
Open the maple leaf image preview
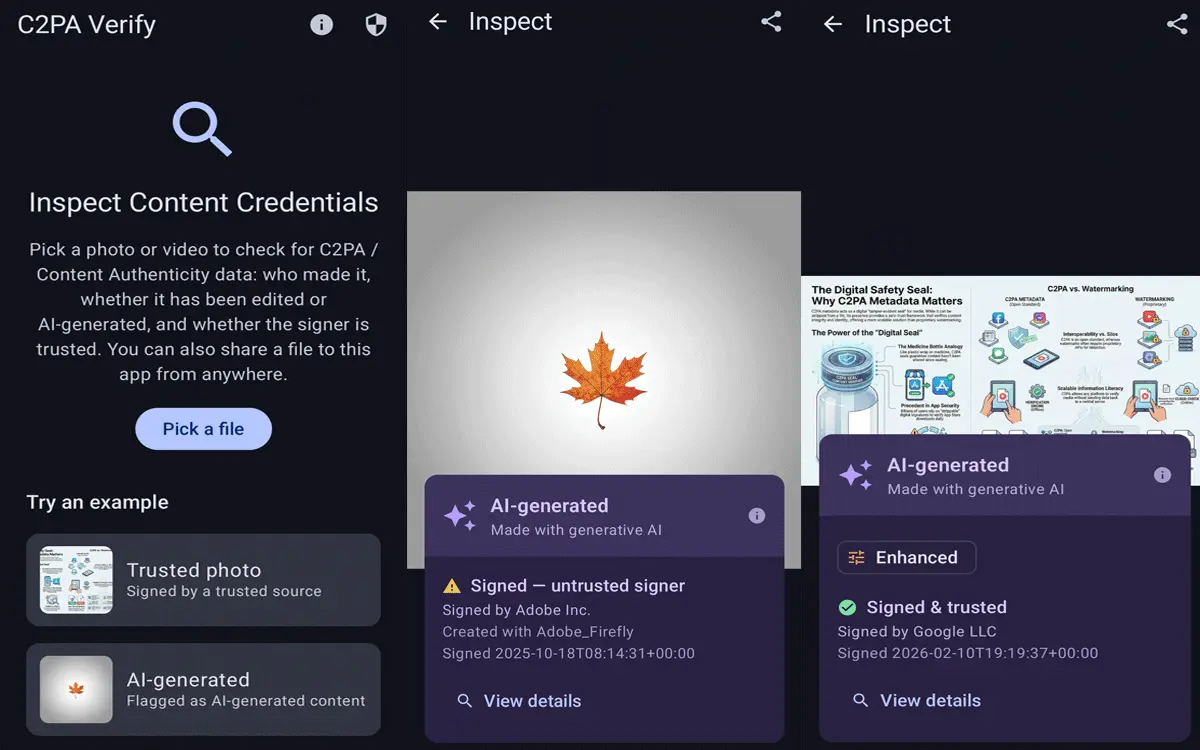coord(604,380)
